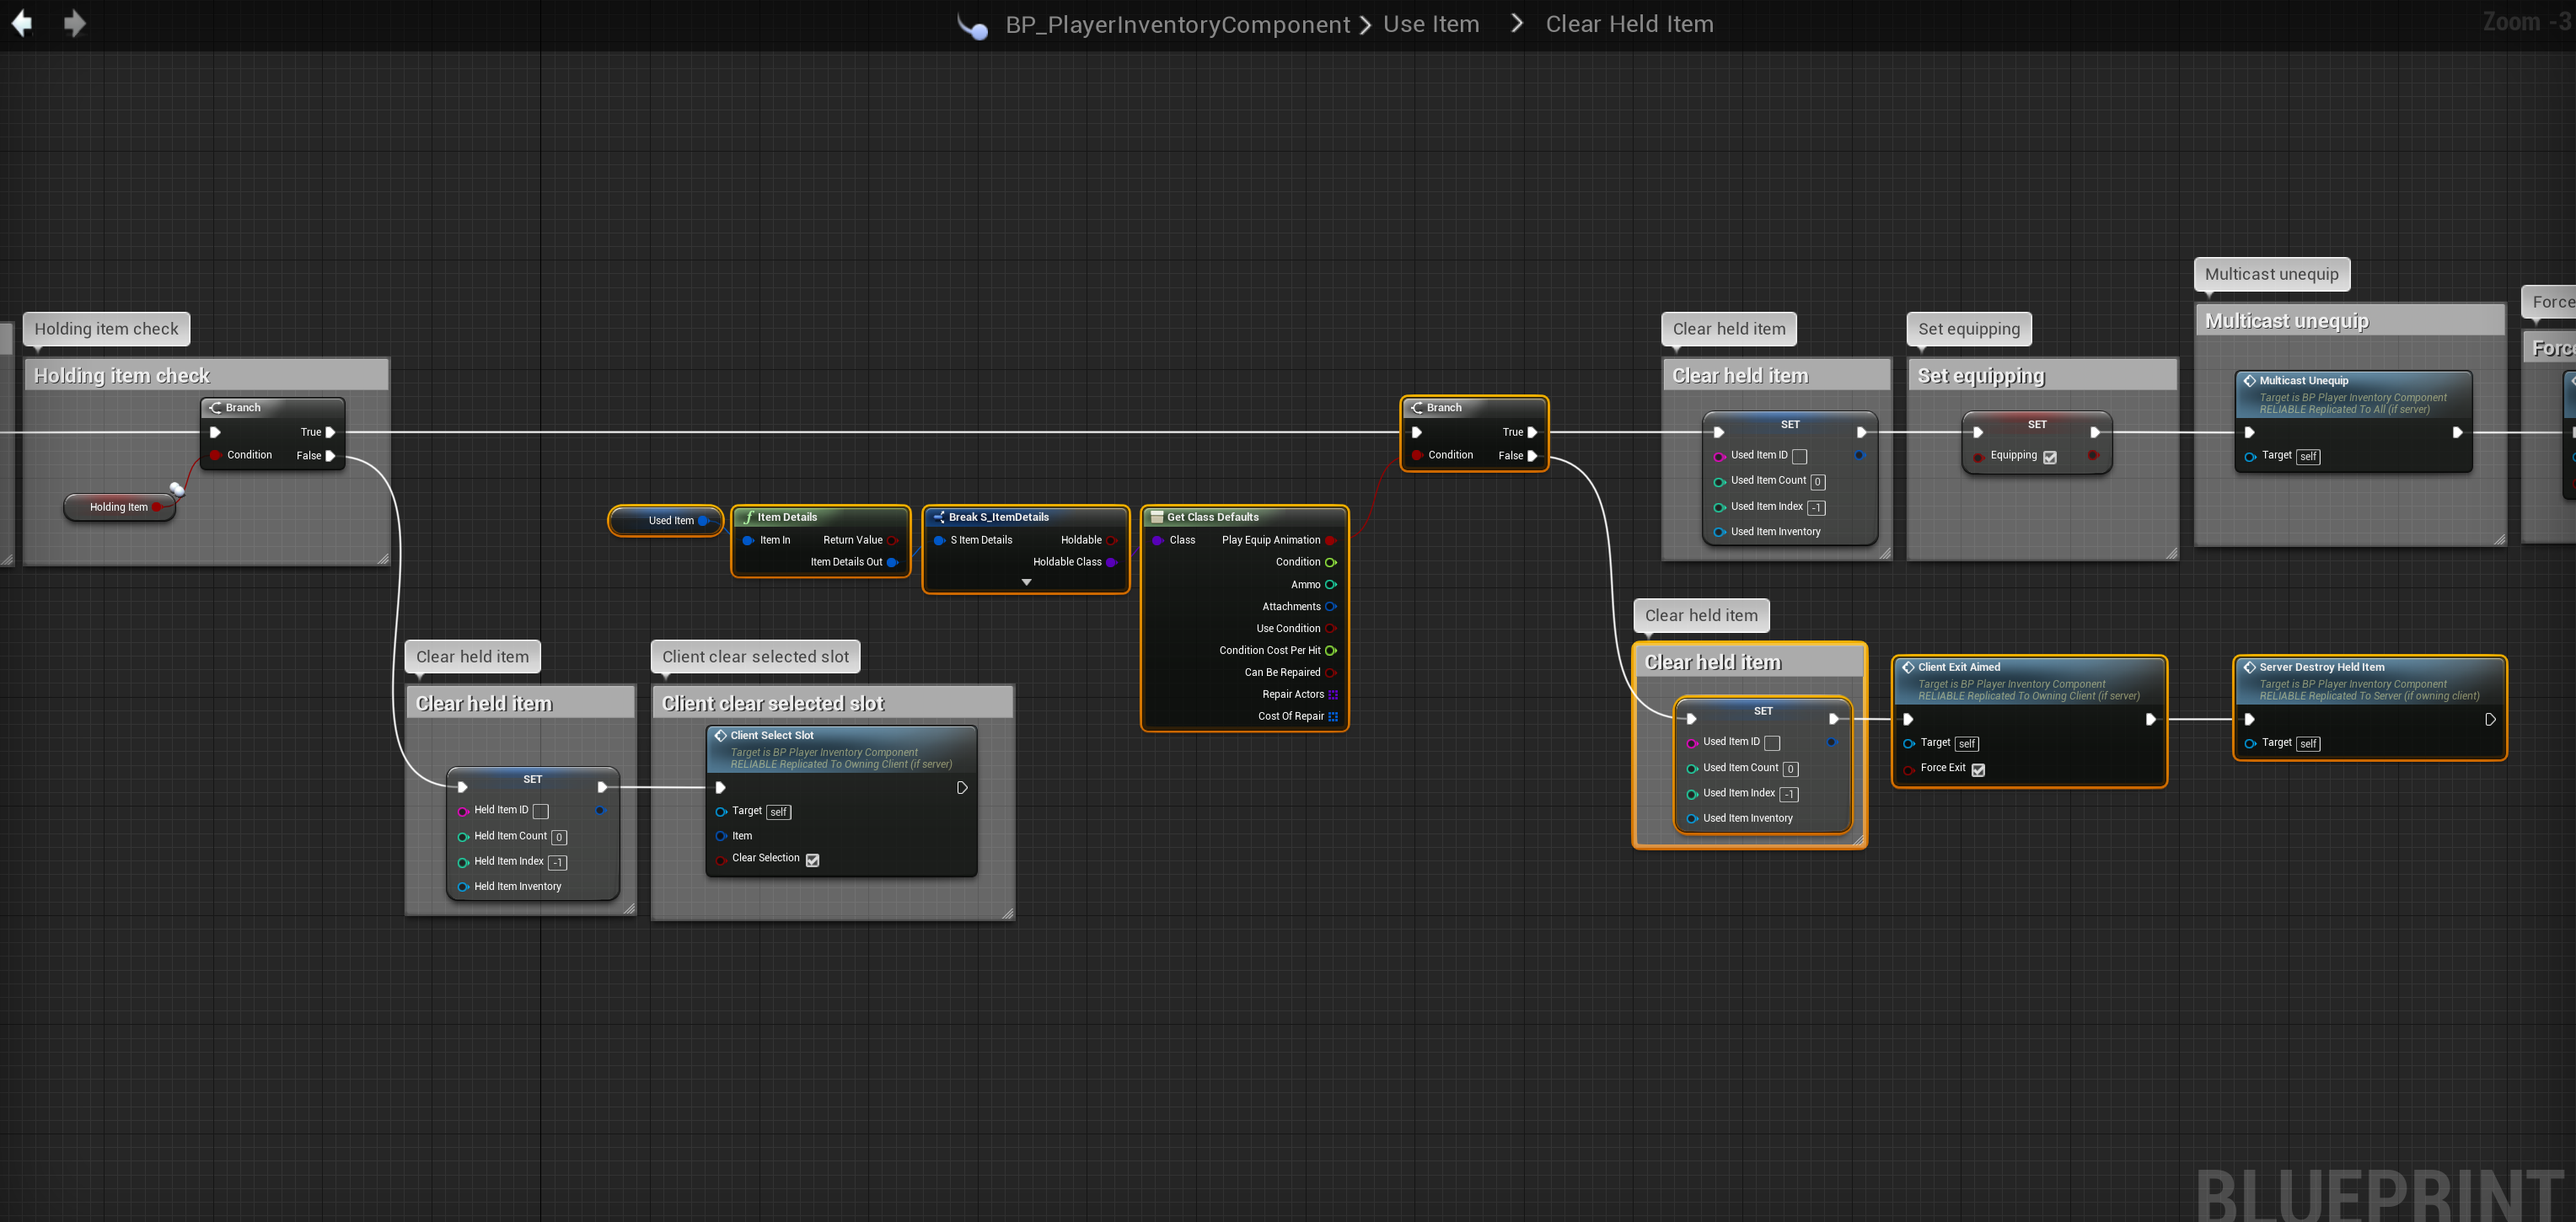
Task: Expand the Break S_ItemDetails node pins
Action: tap(1026, 582)
